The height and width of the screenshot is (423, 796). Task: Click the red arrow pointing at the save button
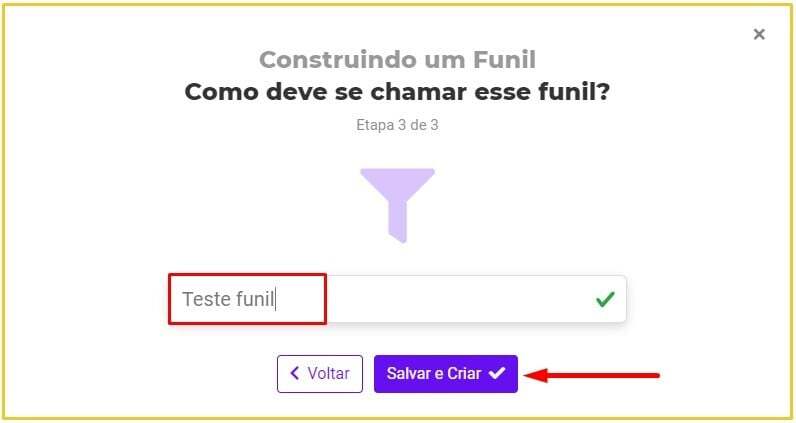(593, 376)
